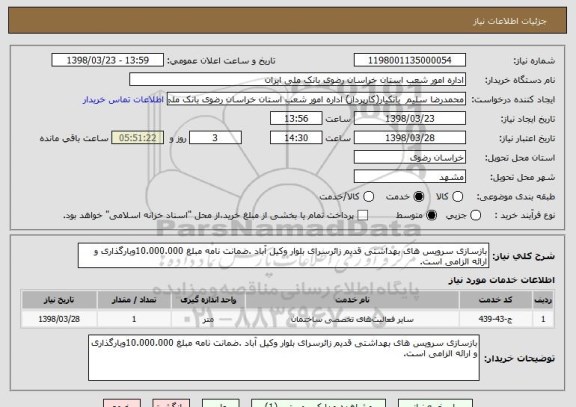Click service code cell ج-43-439

[x=496, y=319]
